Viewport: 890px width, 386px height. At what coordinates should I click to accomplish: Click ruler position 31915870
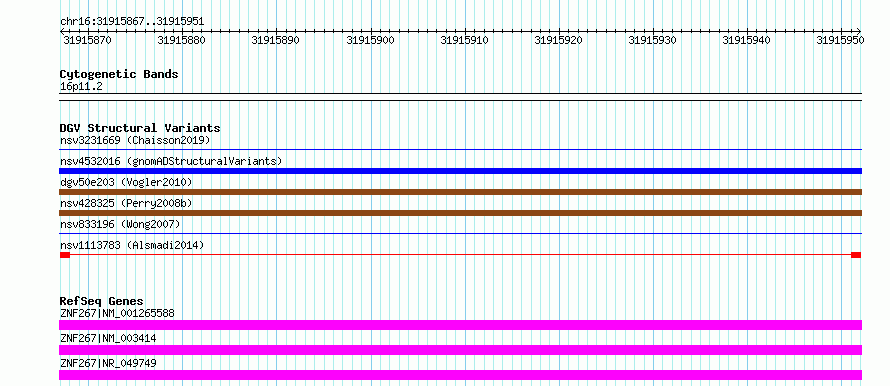pyautogui.click(x=87, y=40)
